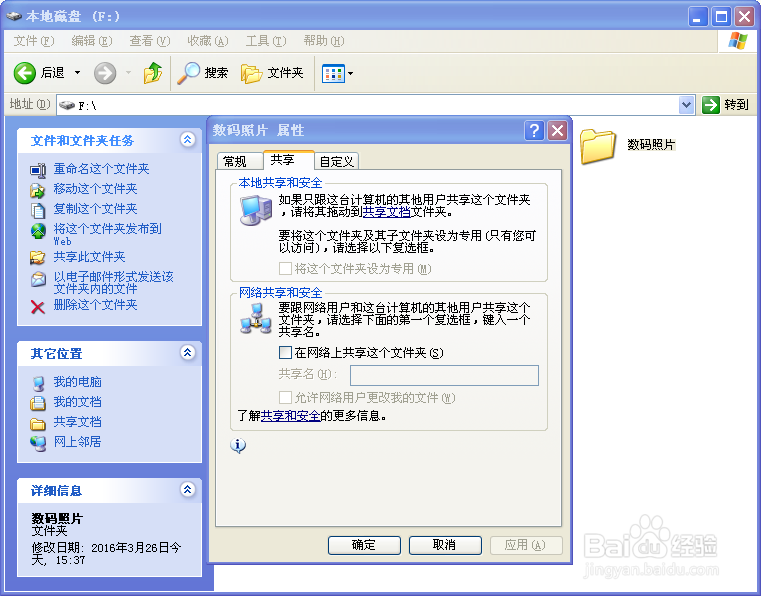
Task: Click the grey Forward arrow icon
Action: pyautogui.click(x=105, y=73)
